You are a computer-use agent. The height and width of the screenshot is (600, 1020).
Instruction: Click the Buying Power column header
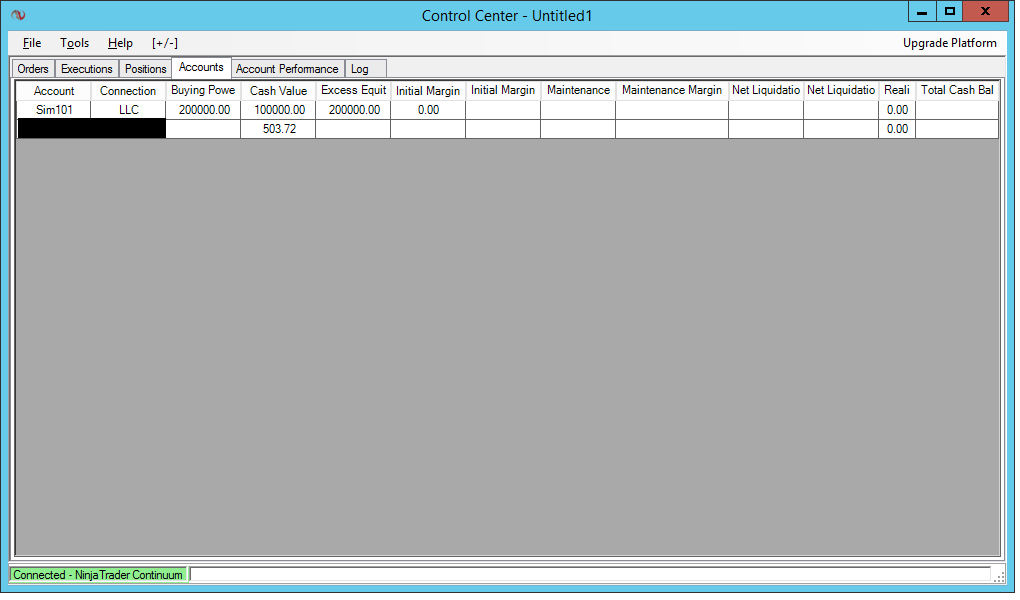tap(203, 90)
